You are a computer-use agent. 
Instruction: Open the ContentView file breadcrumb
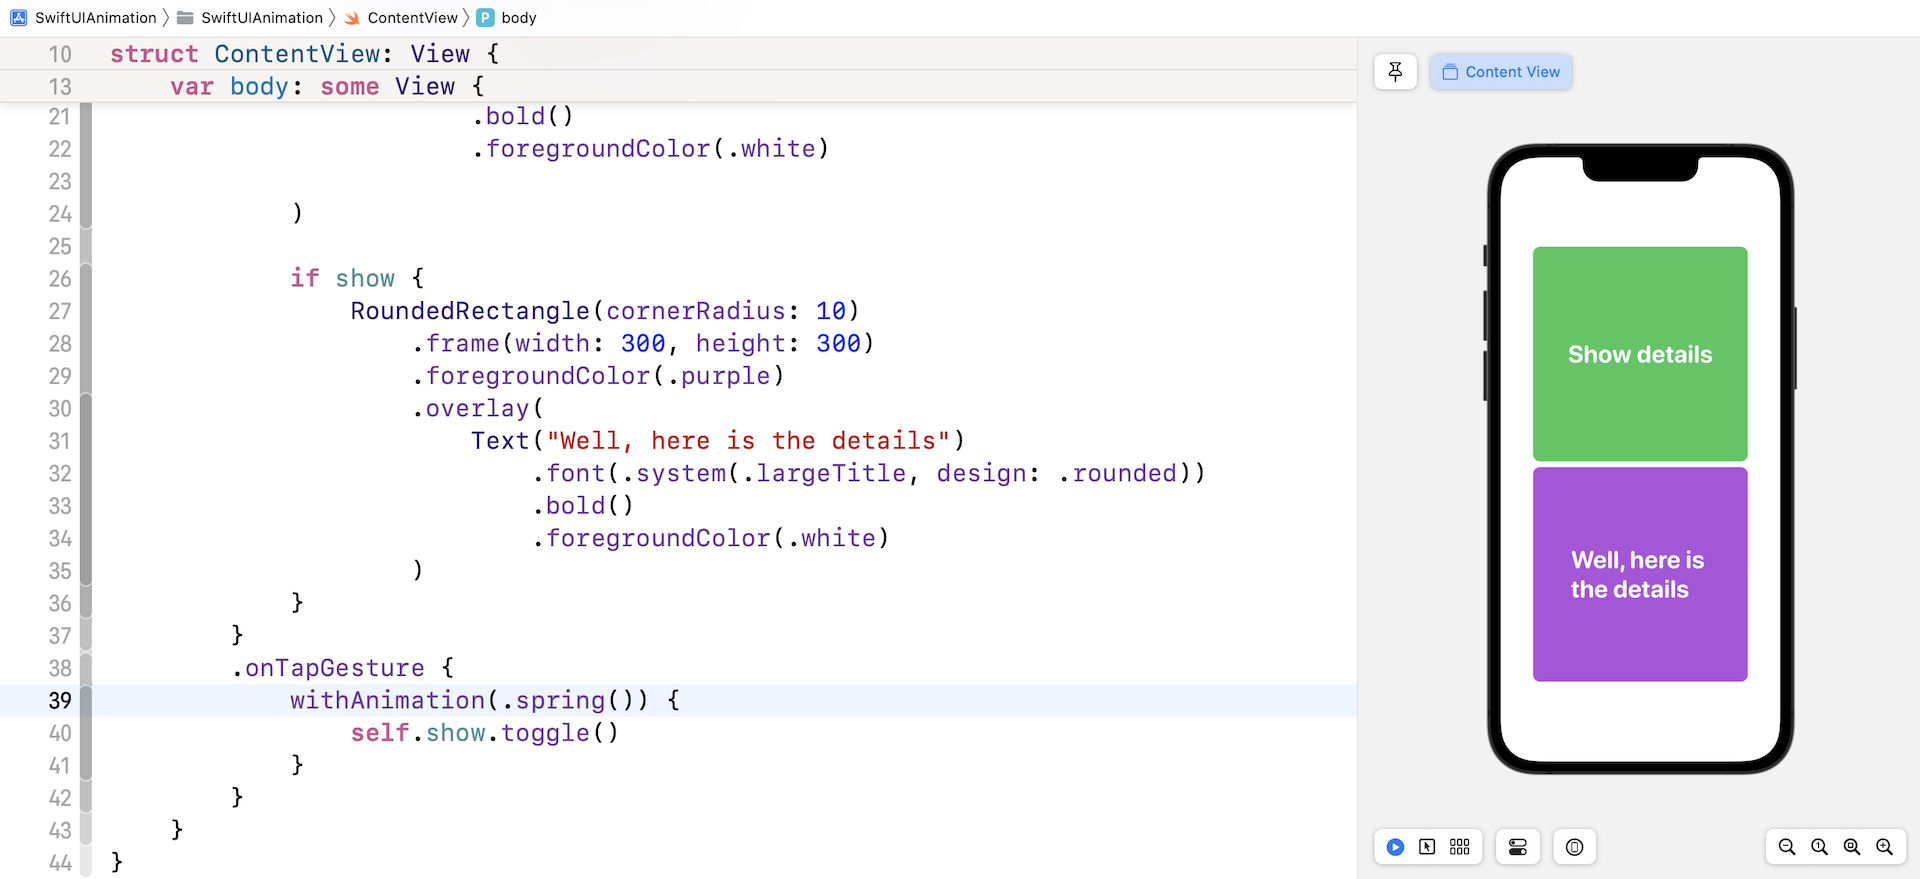411,18
